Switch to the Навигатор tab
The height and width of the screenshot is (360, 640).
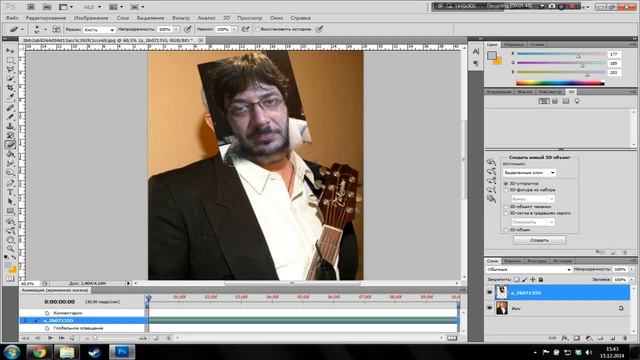click(x=549, y=92)
